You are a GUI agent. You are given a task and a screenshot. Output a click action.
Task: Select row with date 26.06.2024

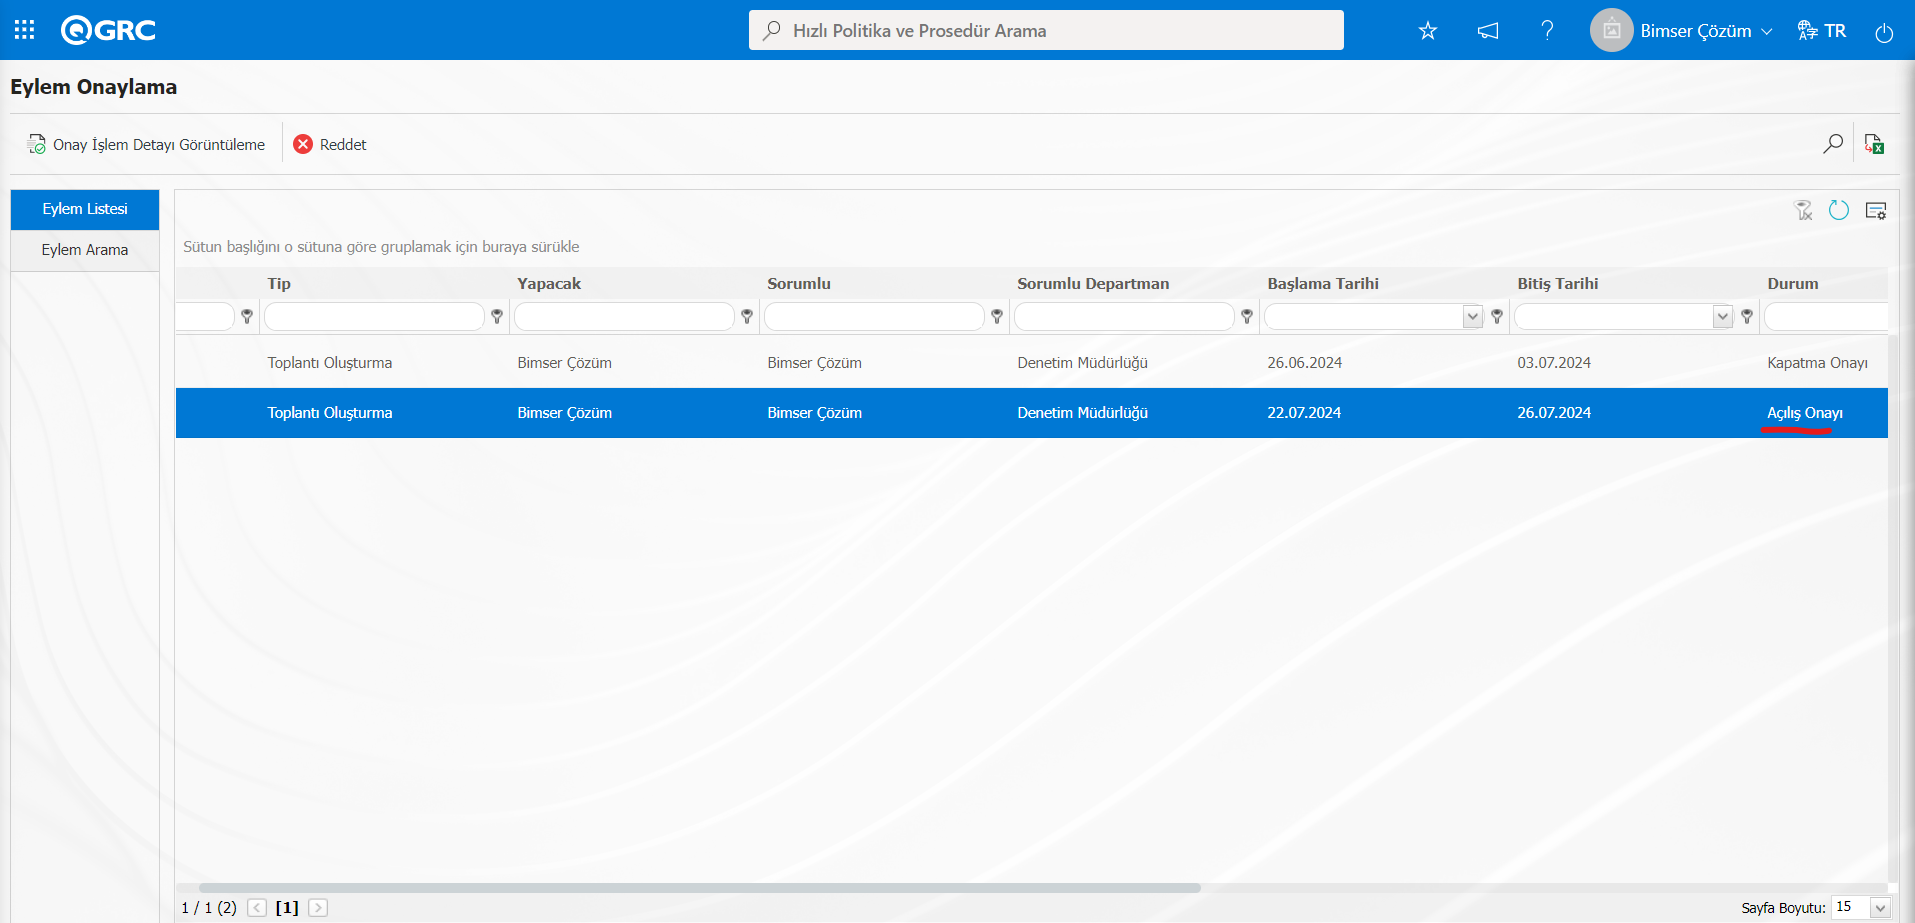(1031, 363)
